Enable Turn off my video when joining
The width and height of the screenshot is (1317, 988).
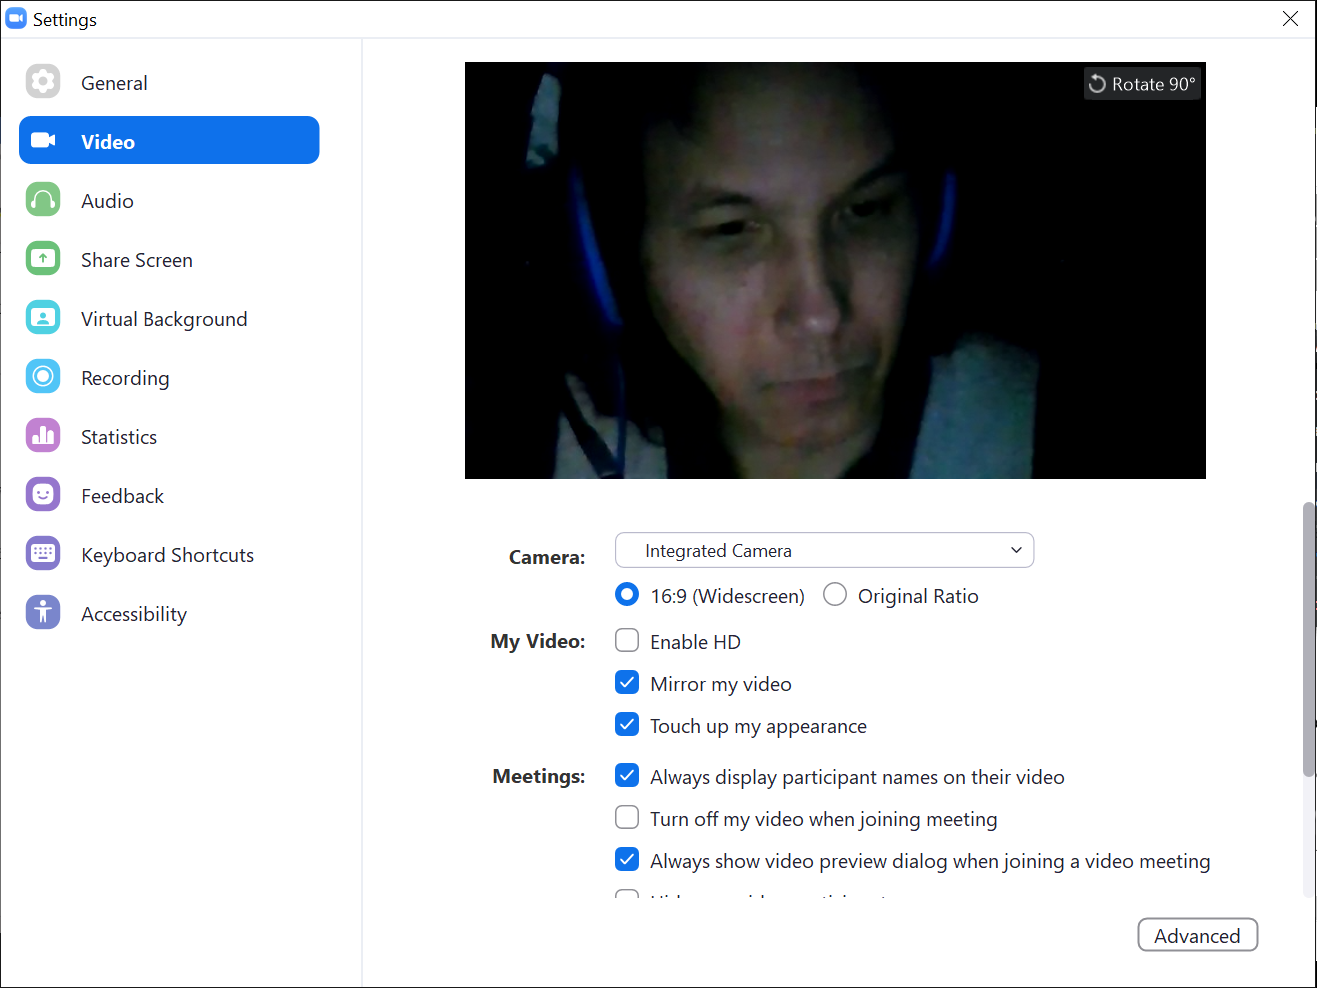pos(627,817)
